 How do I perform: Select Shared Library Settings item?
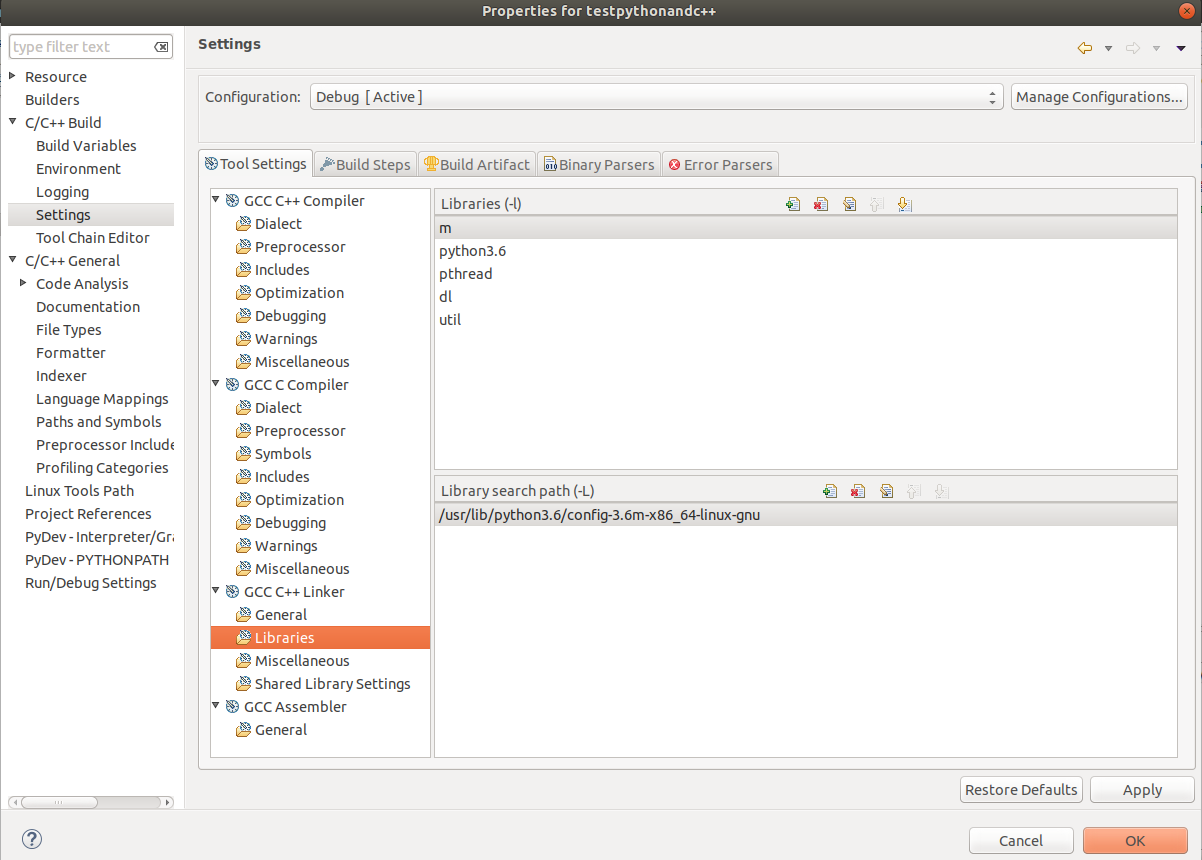[332, 684]
